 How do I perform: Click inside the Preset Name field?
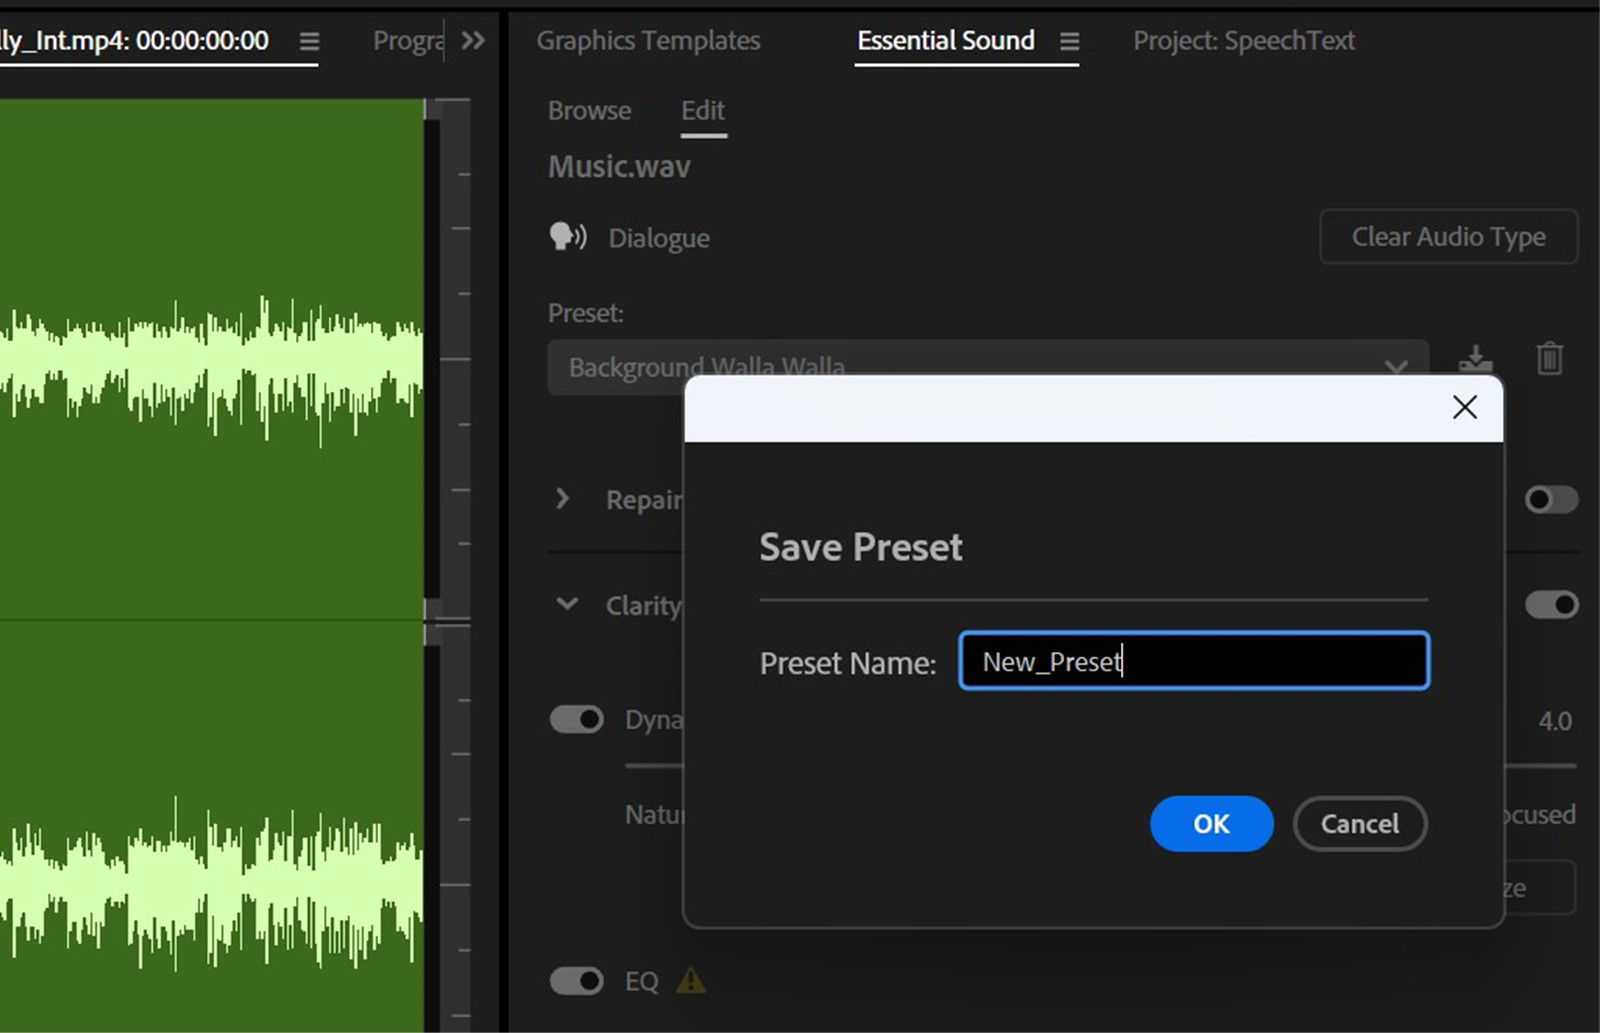pos(1193,661)
